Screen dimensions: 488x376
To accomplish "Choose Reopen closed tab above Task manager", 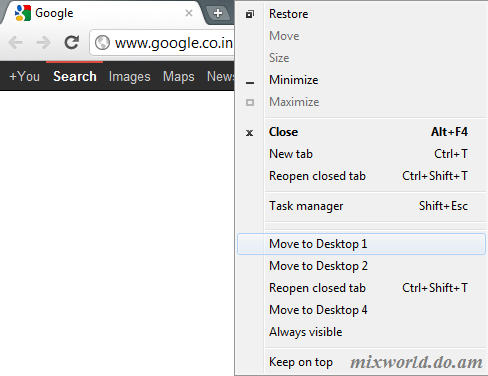I will coord(361,176).
